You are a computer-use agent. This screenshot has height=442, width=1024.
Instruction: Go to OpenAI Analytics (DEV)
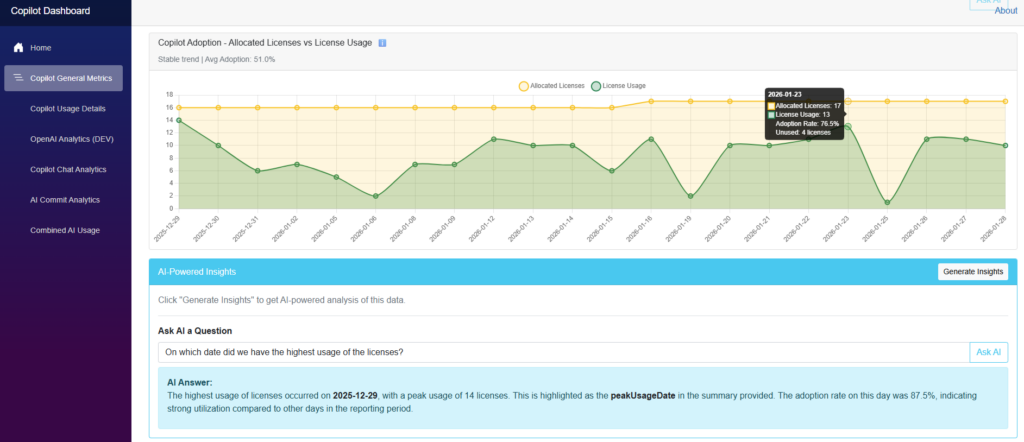click(x=72, y=139)
